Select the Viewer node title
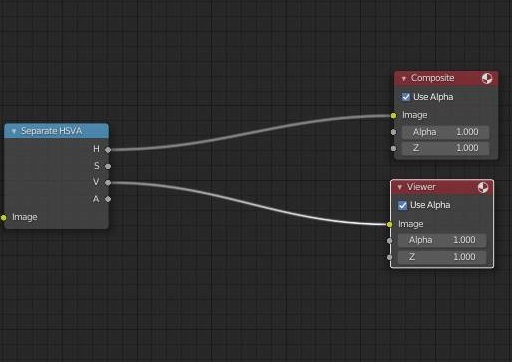This screenshot has height=362, width=512. coord(421,187)
